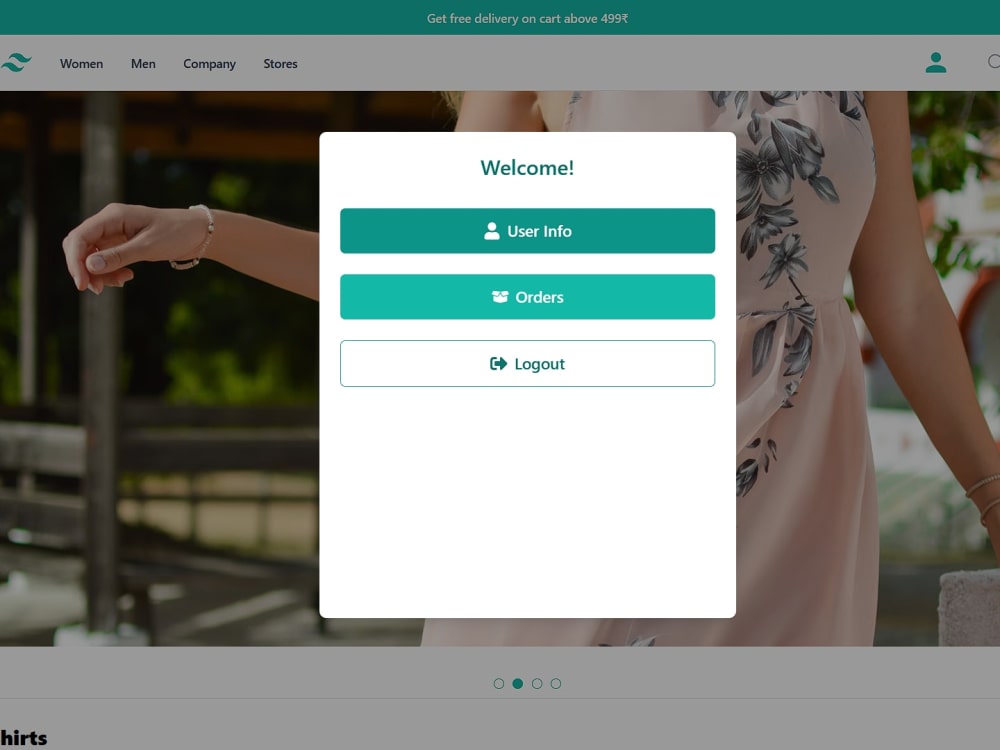1000x750 pixels.
Task: Select the fourth carousel dot
Action: 556,684
